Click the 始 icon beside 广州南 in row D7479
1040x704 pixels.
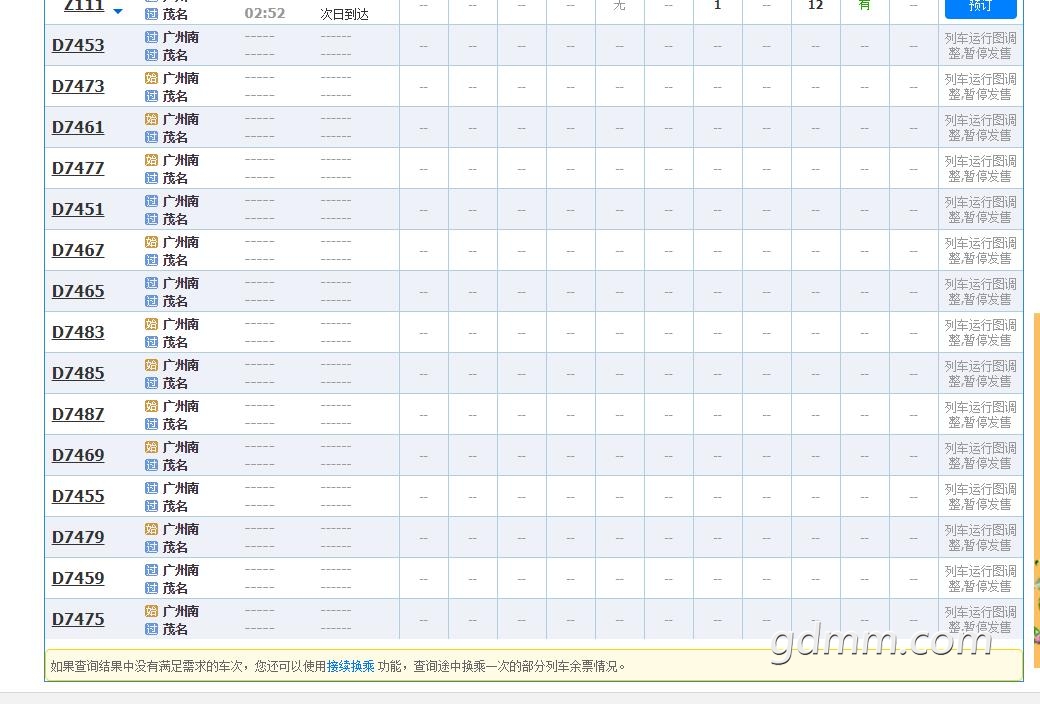pos(151,529)
